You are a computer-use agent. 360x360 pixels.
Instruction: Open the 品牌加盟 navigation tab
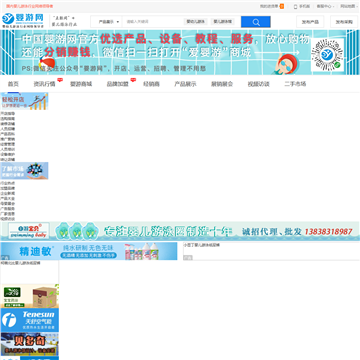[x=118, y=84]
